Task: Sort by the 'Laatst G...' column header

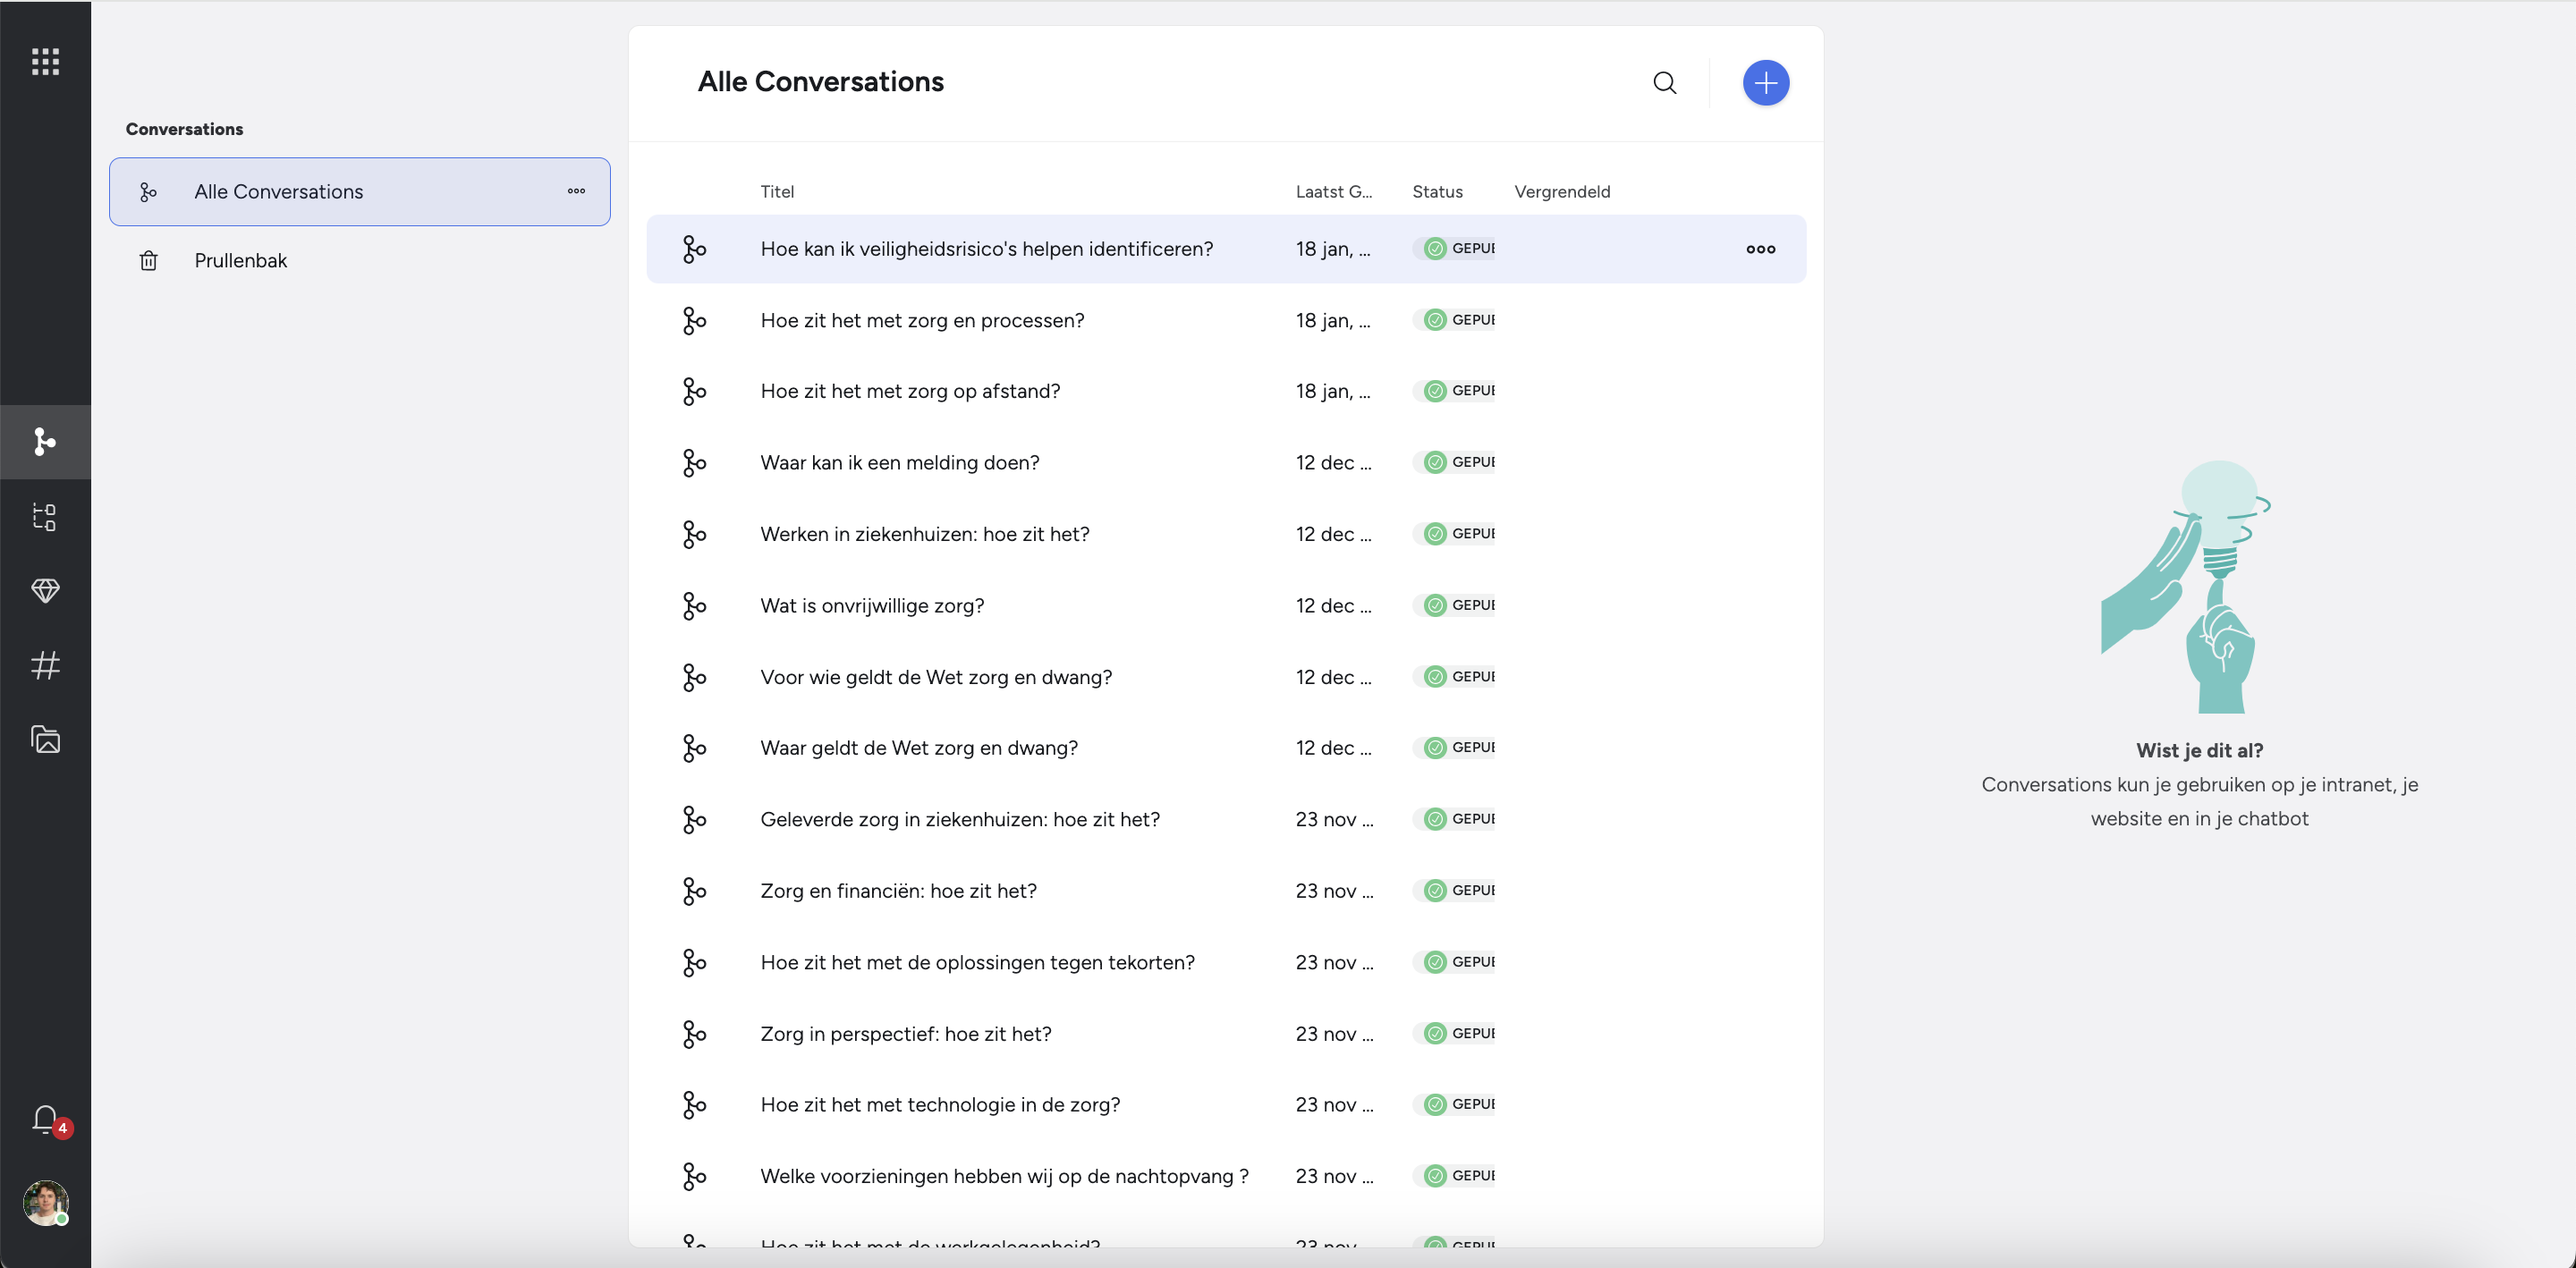Action: [x=1333, y=191]
